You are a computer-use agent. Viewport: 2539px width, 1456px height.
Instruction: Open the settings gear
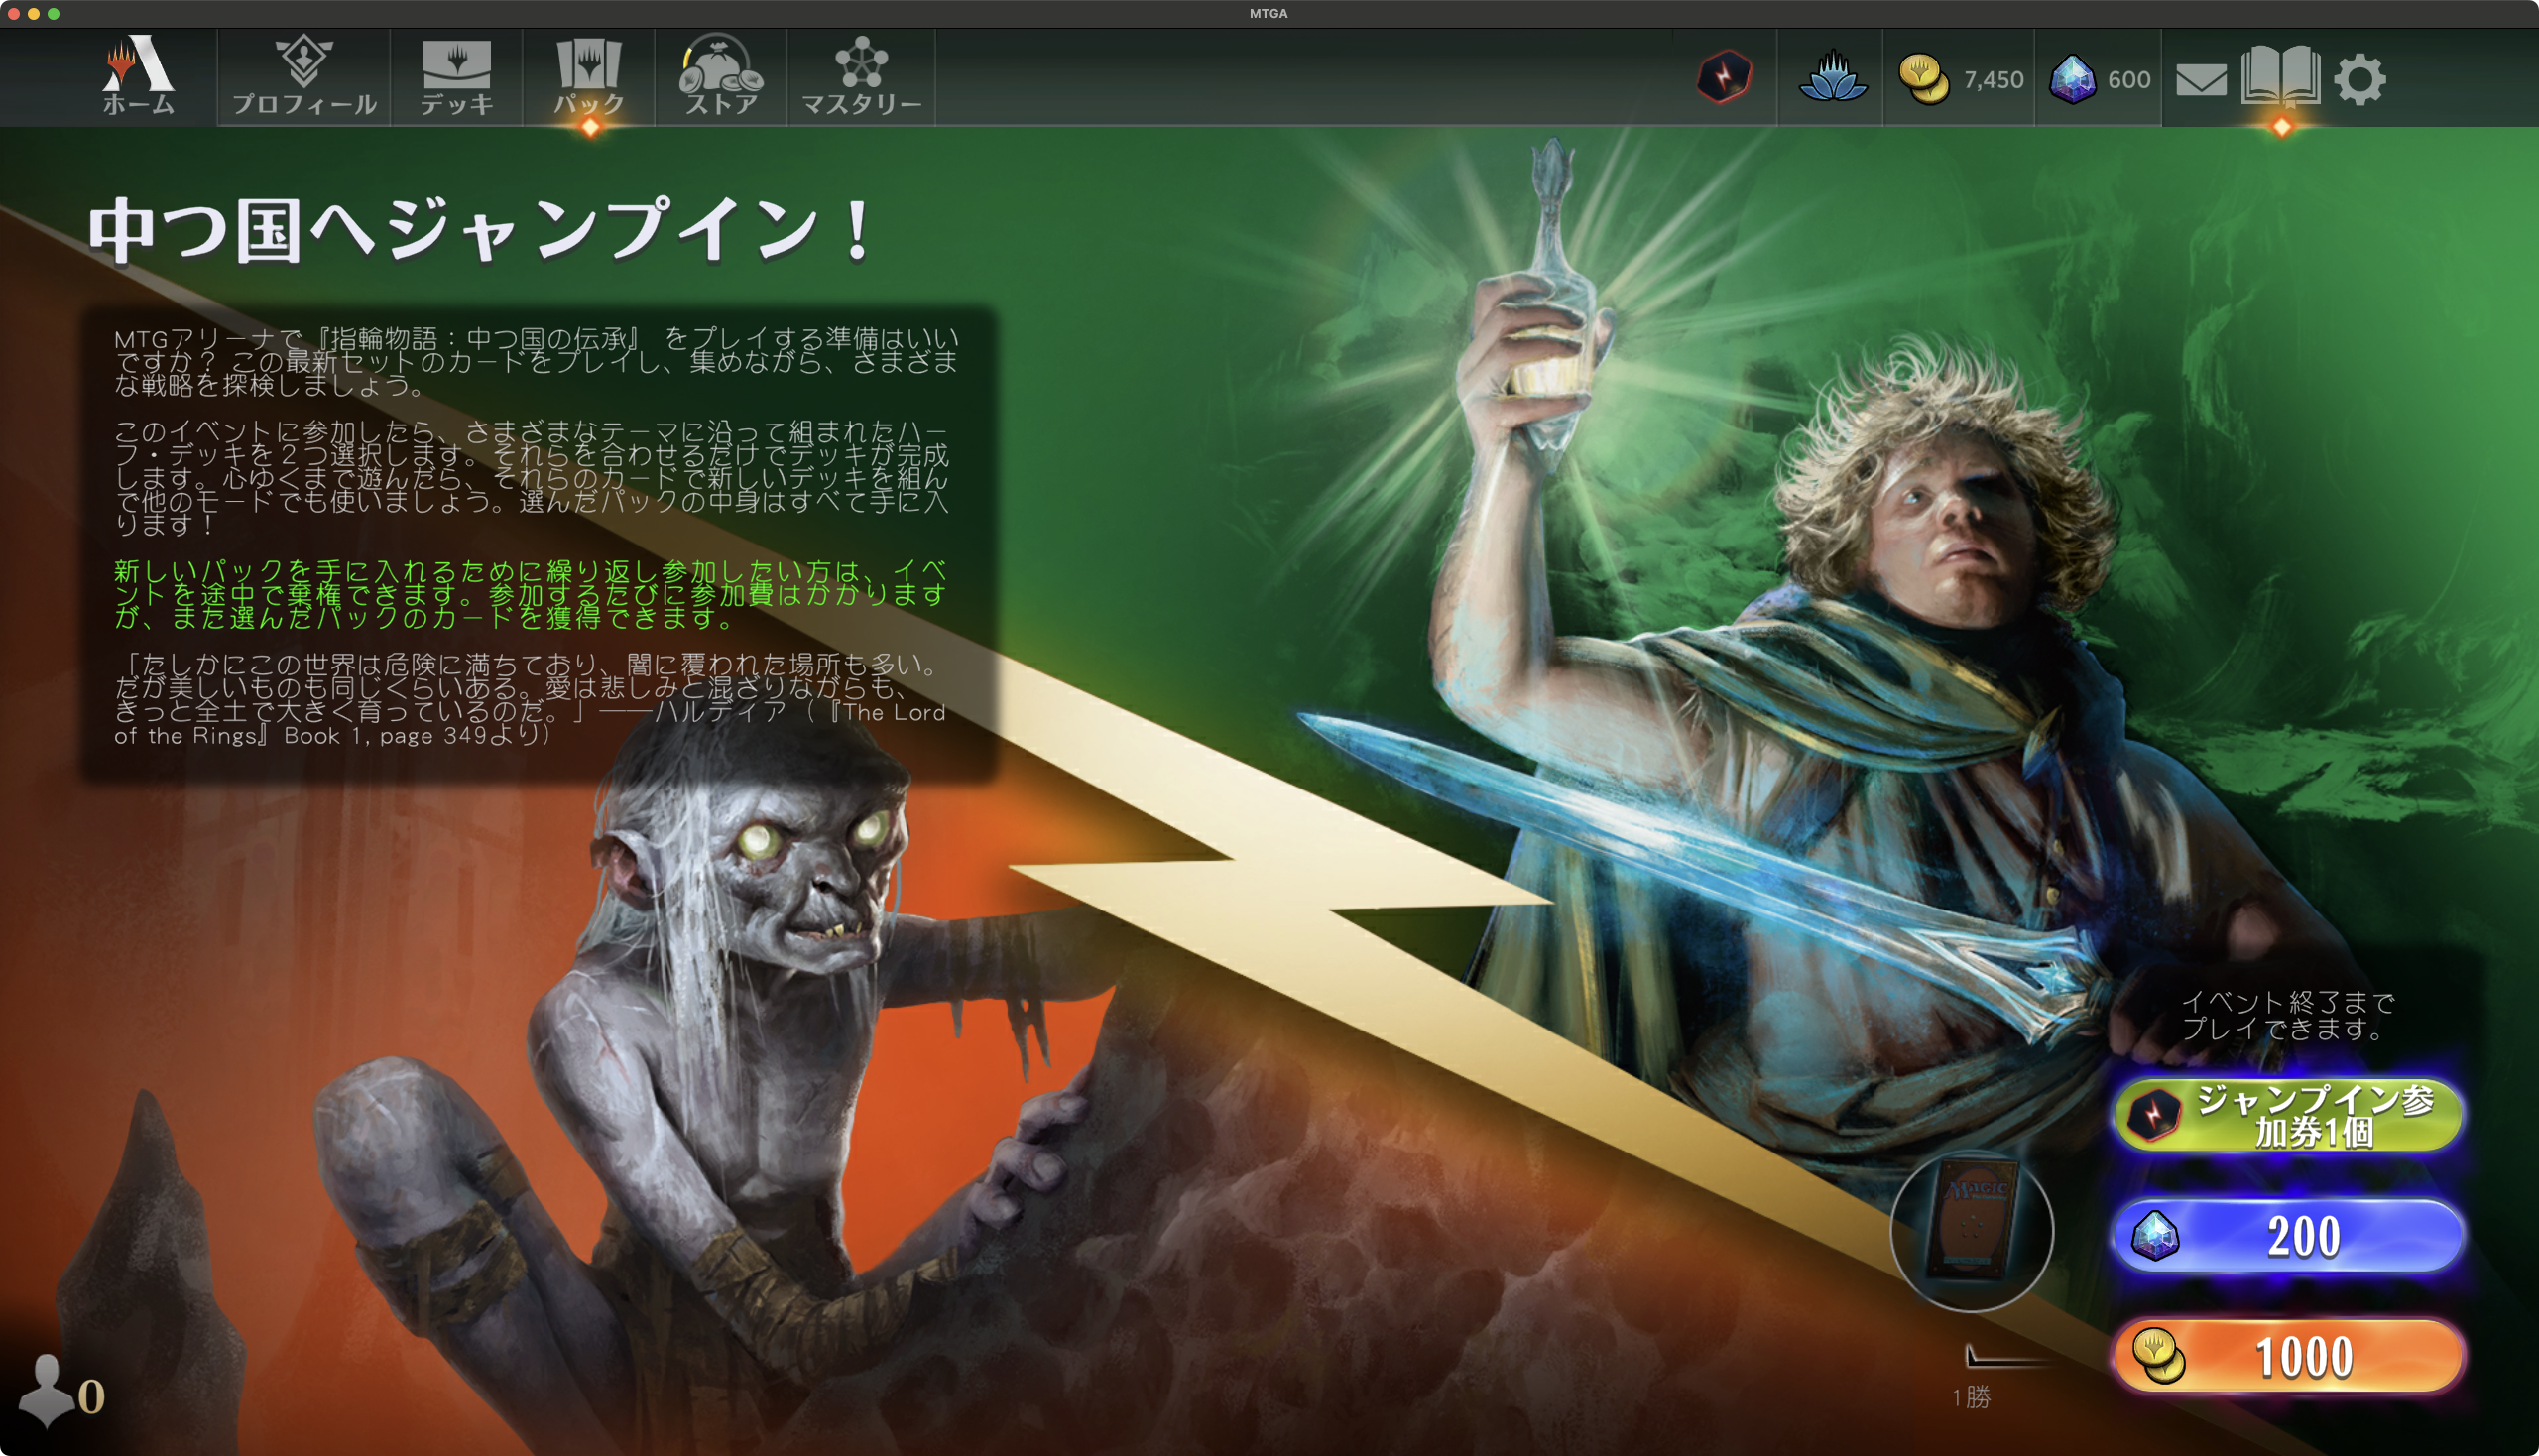click(2360, 79)
